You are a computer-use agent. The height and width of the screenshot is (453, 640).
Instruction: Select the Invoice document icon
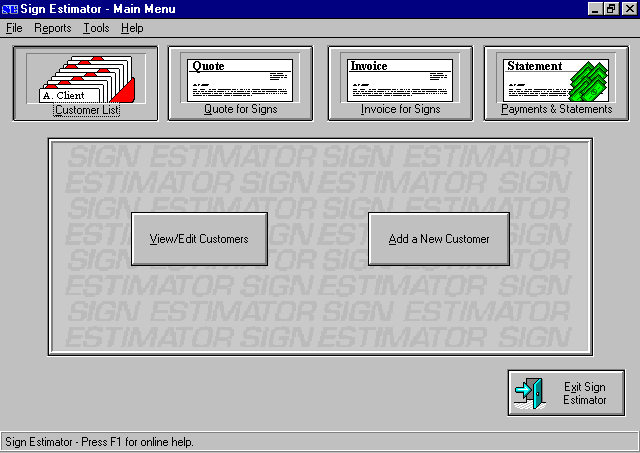400,79
